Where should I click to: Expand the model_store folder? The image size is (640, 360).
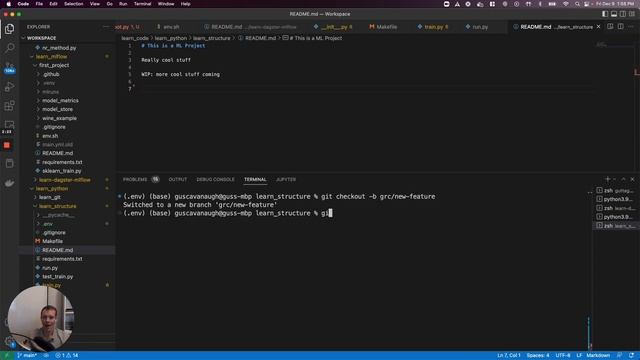58,109
